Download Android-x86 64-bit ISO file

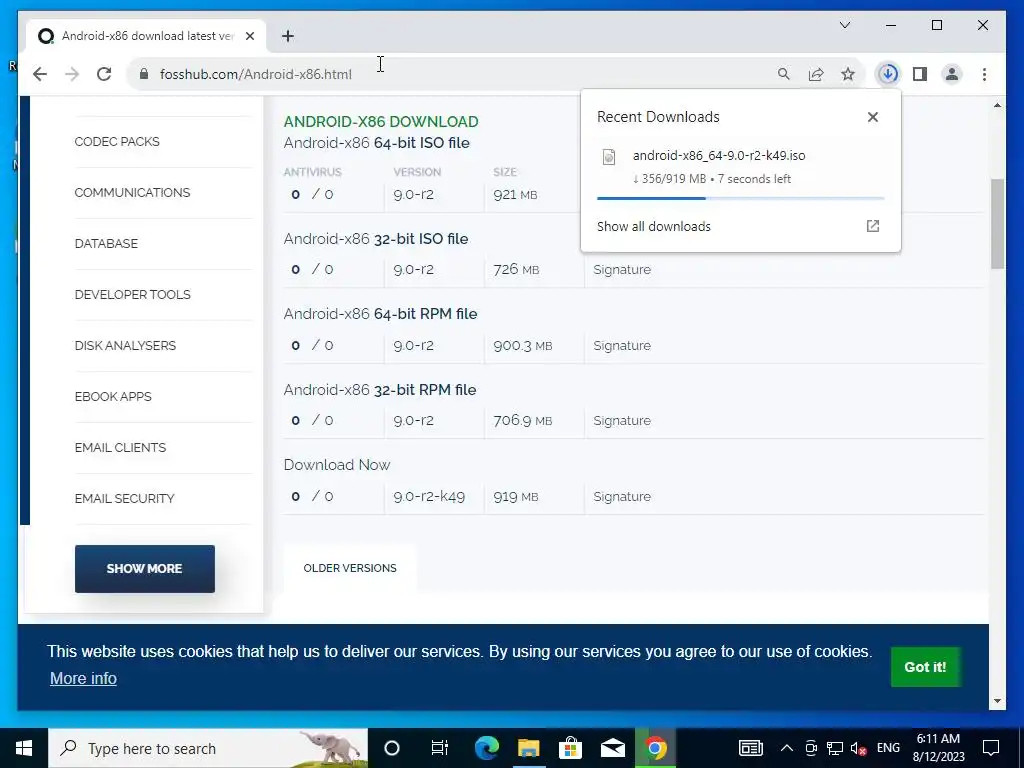[x=376, y=143]
